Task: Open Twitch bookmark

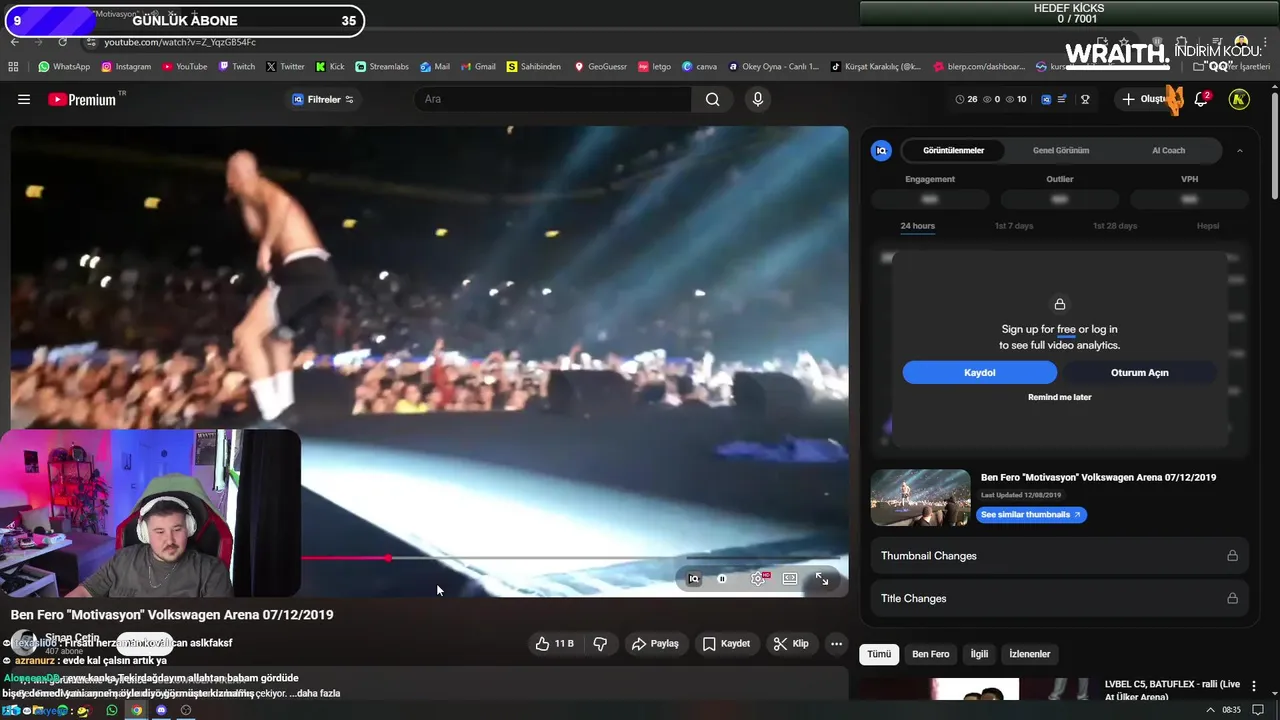Action: [237, 67]
